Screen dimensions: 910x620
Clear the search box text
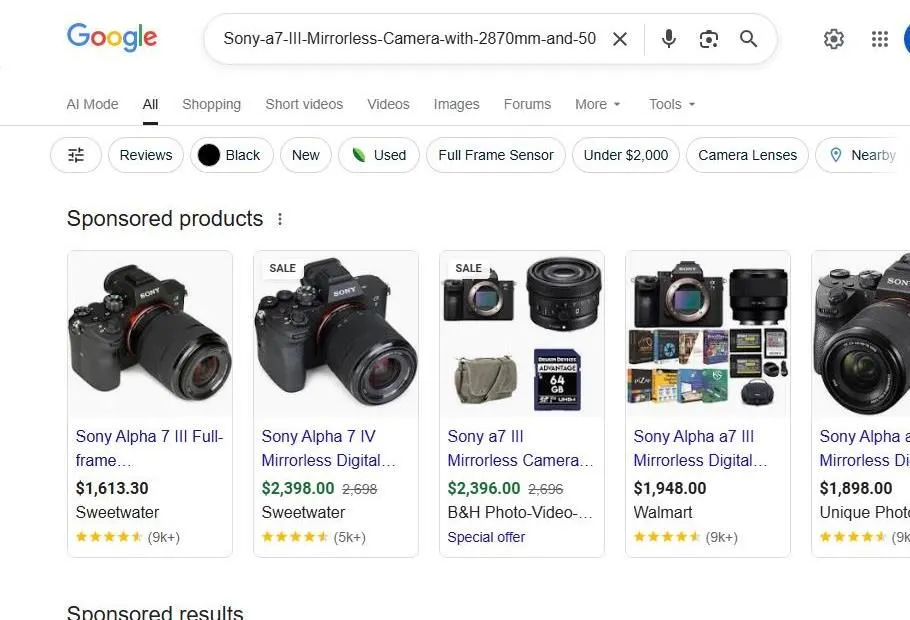(620, 39)
